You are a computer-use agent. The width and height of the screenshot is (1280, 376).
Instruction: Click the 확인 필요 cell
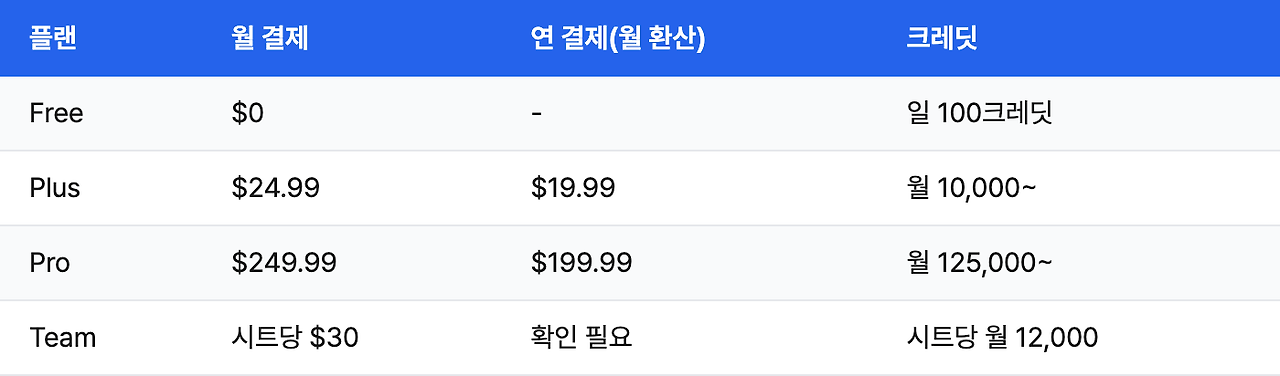[x=582, y=338]
